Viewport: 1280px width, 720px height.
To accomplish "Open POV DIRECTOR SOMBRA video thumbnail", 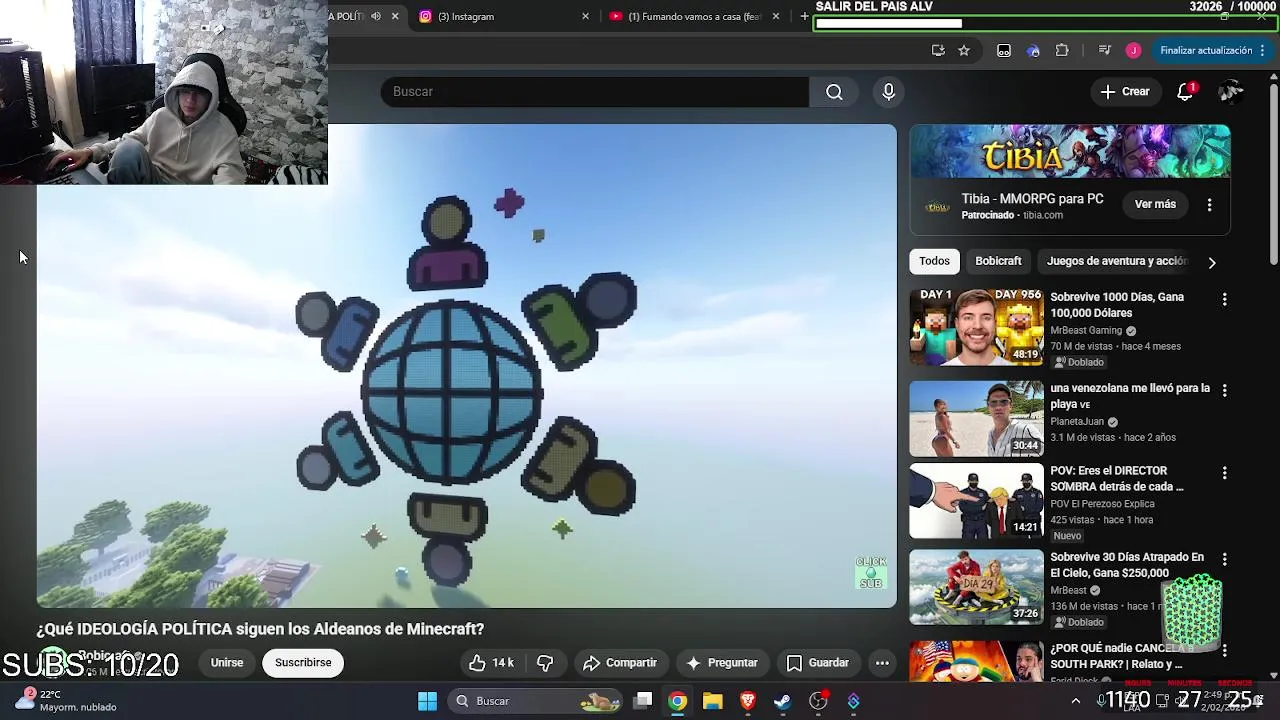I will coord(976,500).
